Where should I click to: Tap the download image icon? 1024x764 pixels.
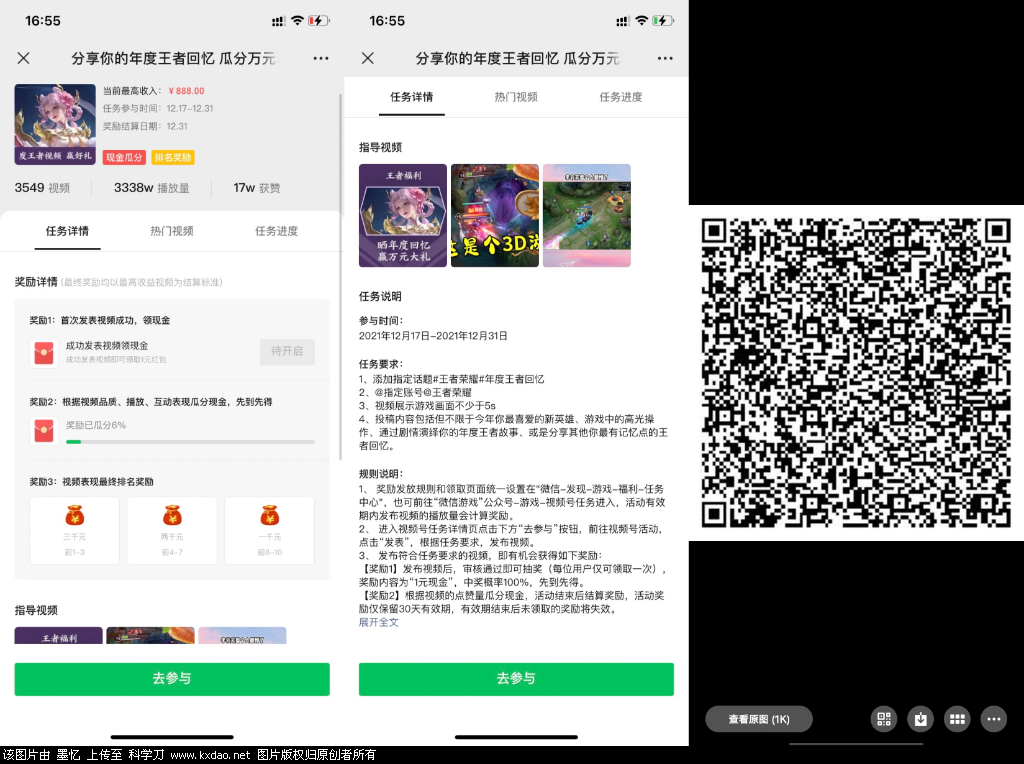coord(920,719)
